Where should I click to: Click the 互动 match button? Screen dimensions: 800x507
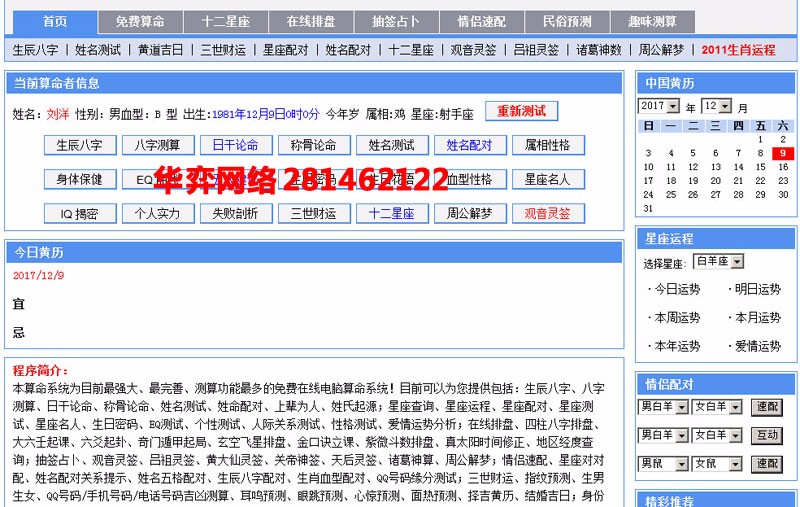coord(767,436)
